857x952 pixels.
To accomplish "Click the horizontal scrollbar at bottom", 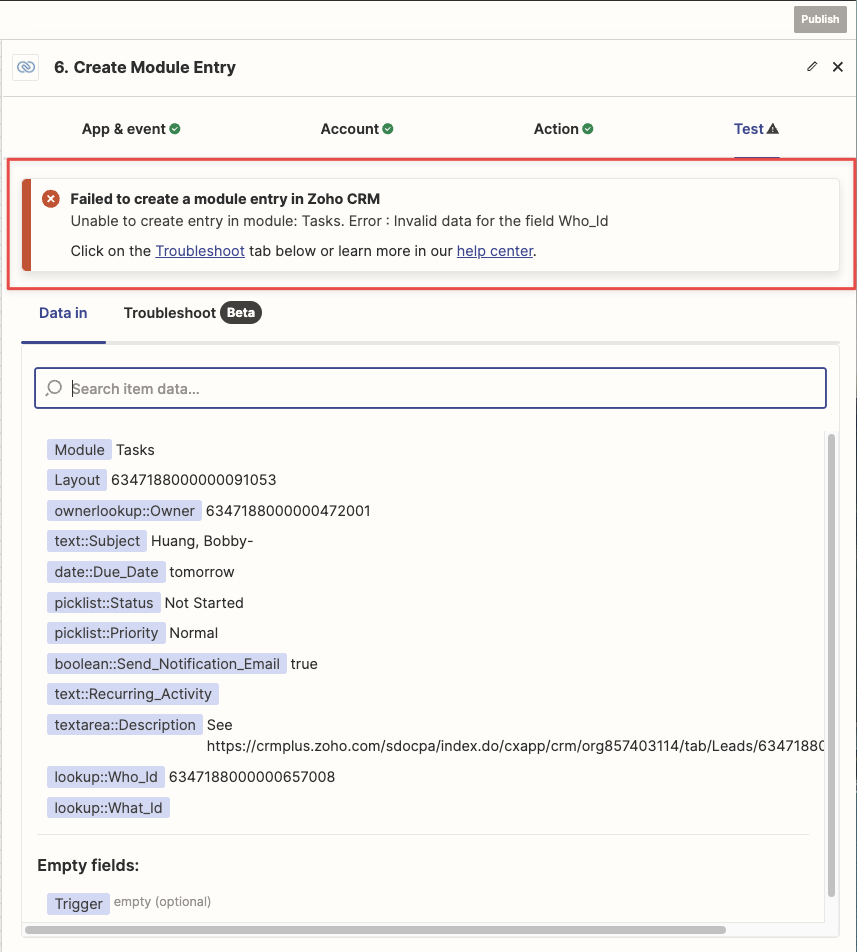I will (375, 930).
